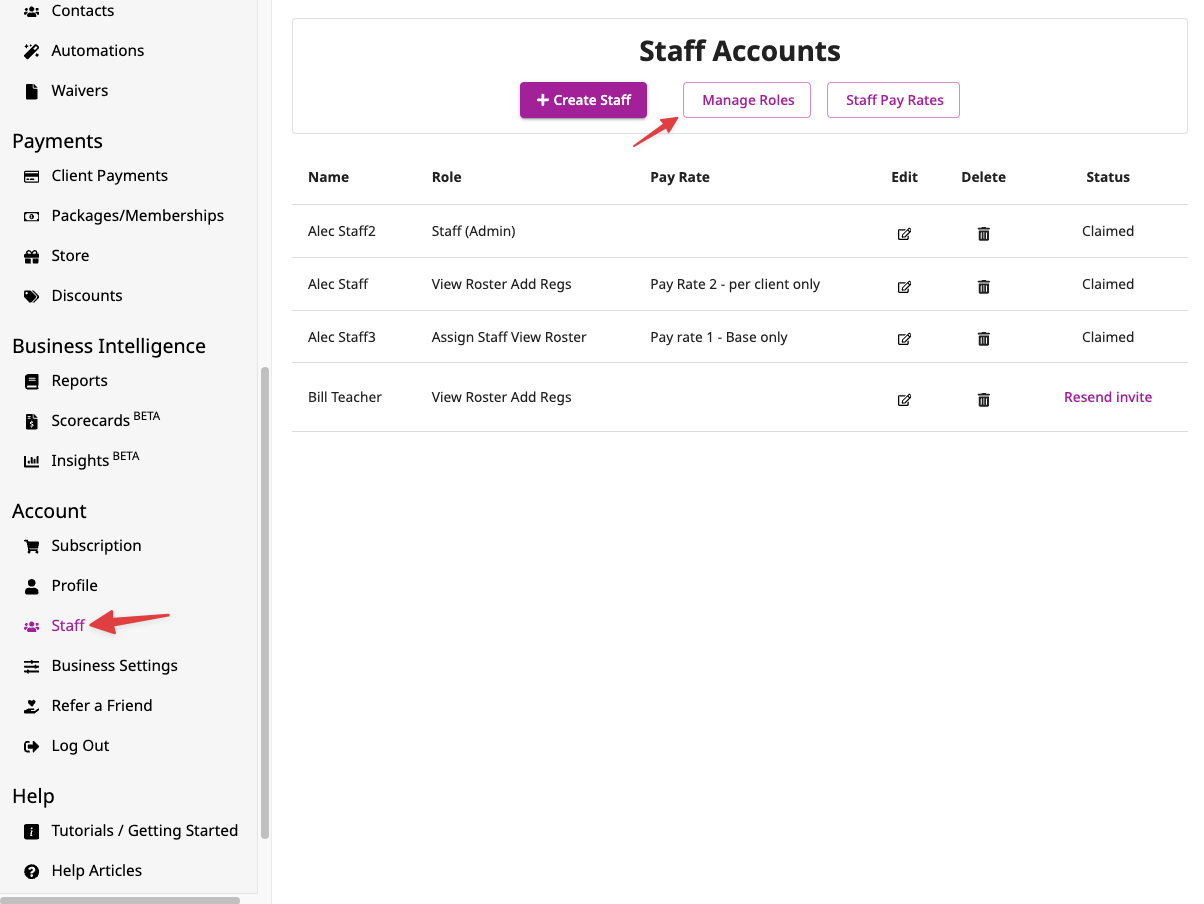Image resolution: width=1204 pixels, height=904 pixels.
Task: Click the Business Settings sliders icon
Action: click(32, 666)
